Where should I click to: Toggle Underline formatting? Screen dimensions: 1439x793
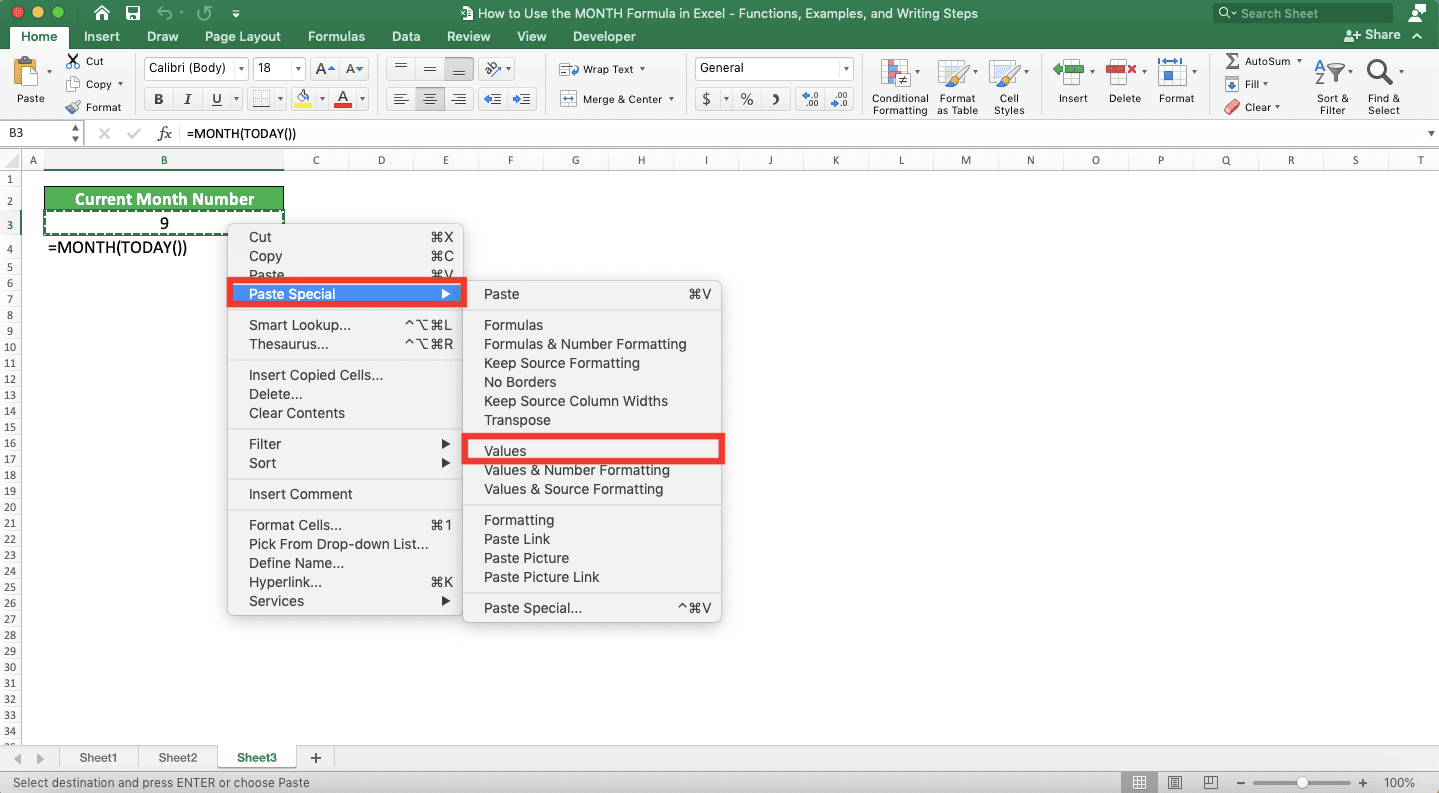[x=217, y=99]
